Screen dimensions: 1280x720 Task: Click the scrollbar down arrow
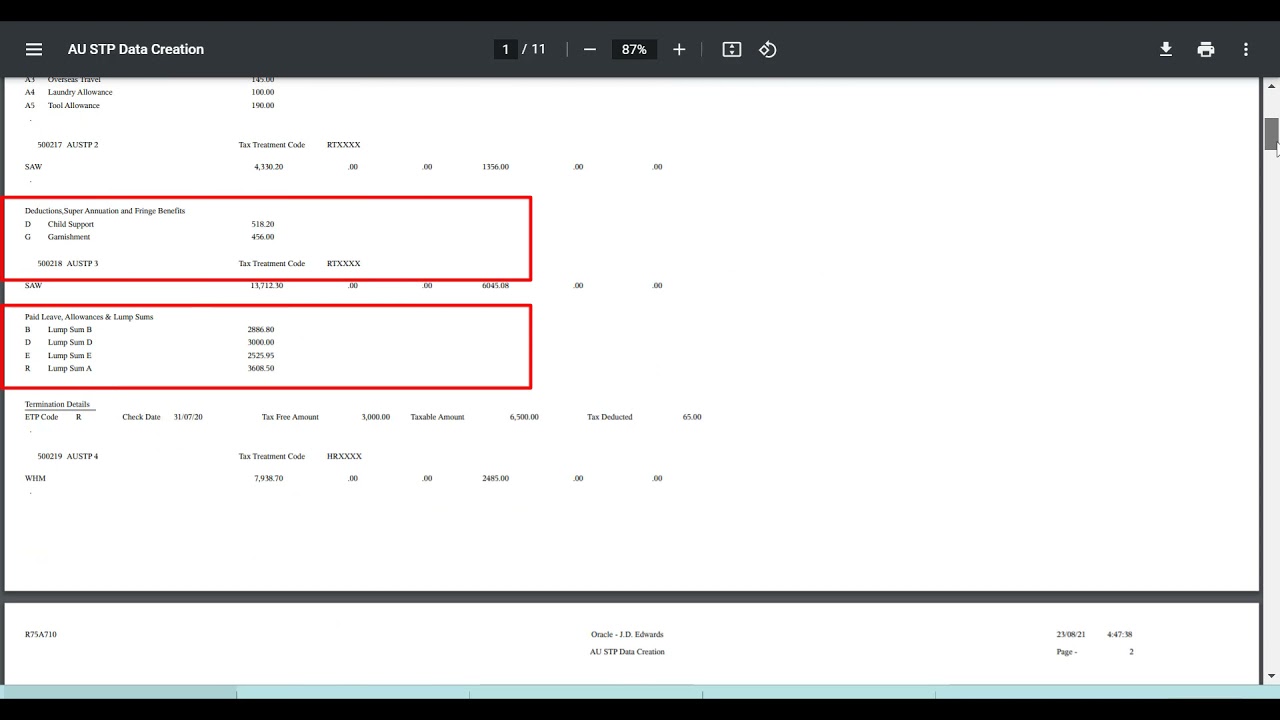coord(1271,676)
